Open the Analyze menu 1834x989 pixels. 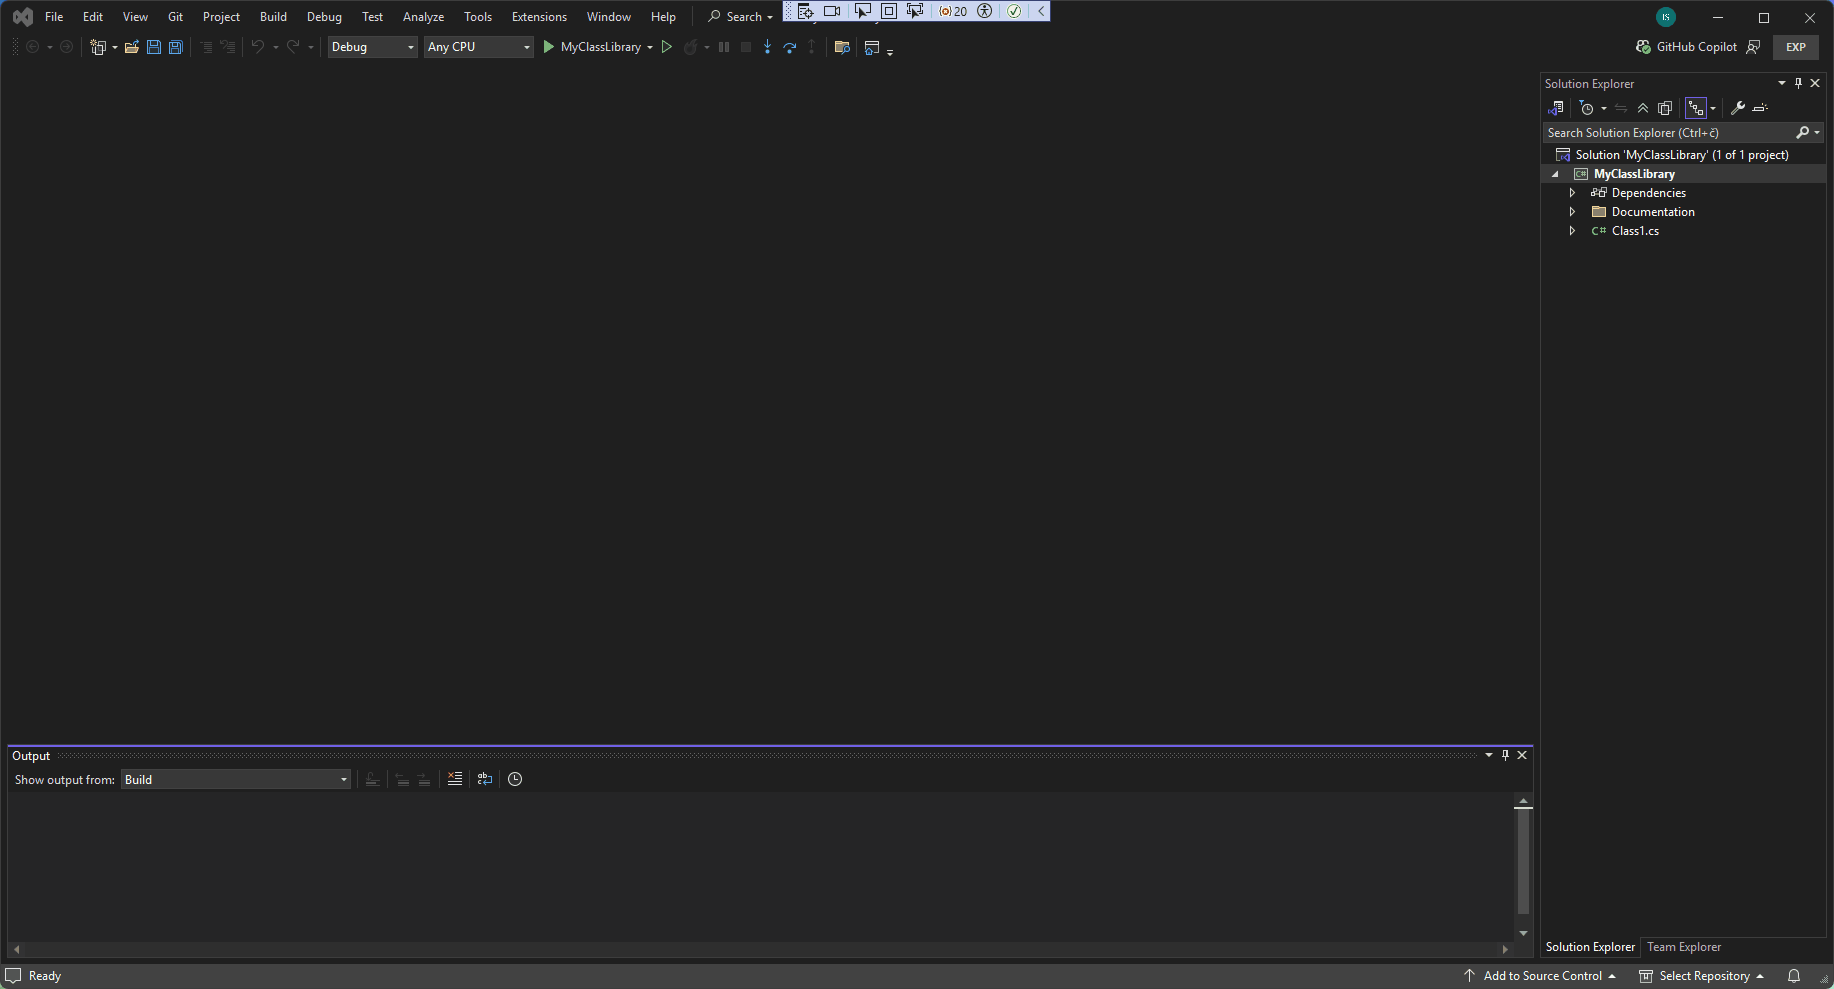coord(423,17)
